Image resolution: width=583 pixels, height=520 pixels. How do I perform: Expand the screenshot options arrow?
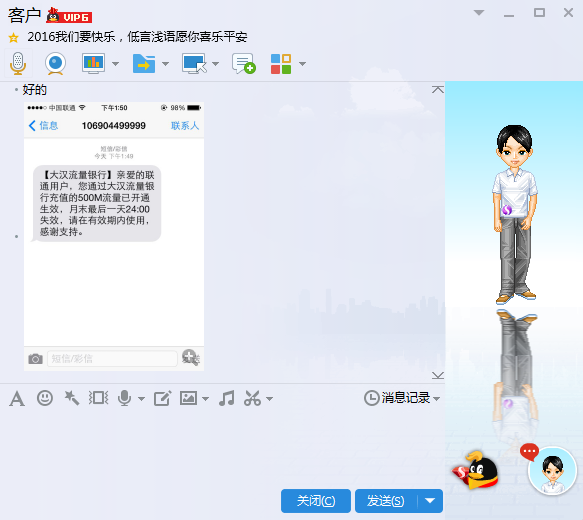(270, 399)
